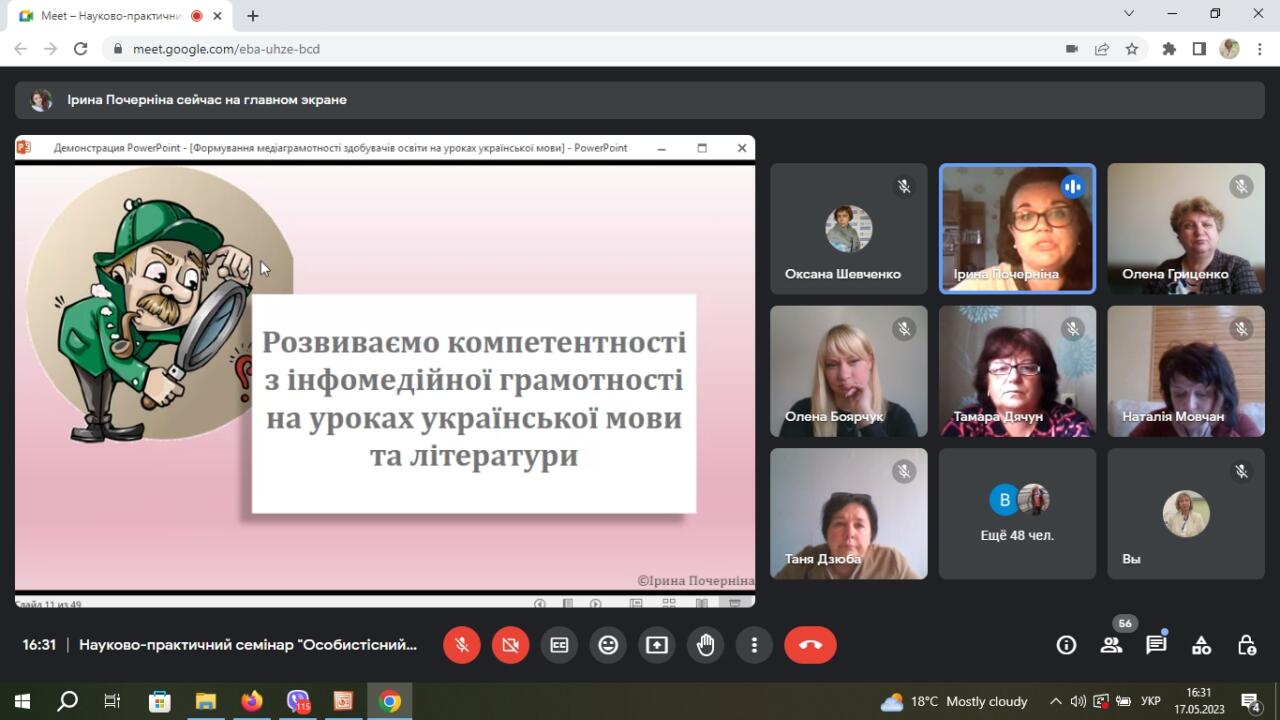Open a new Chrome tab

pos(253,16)
